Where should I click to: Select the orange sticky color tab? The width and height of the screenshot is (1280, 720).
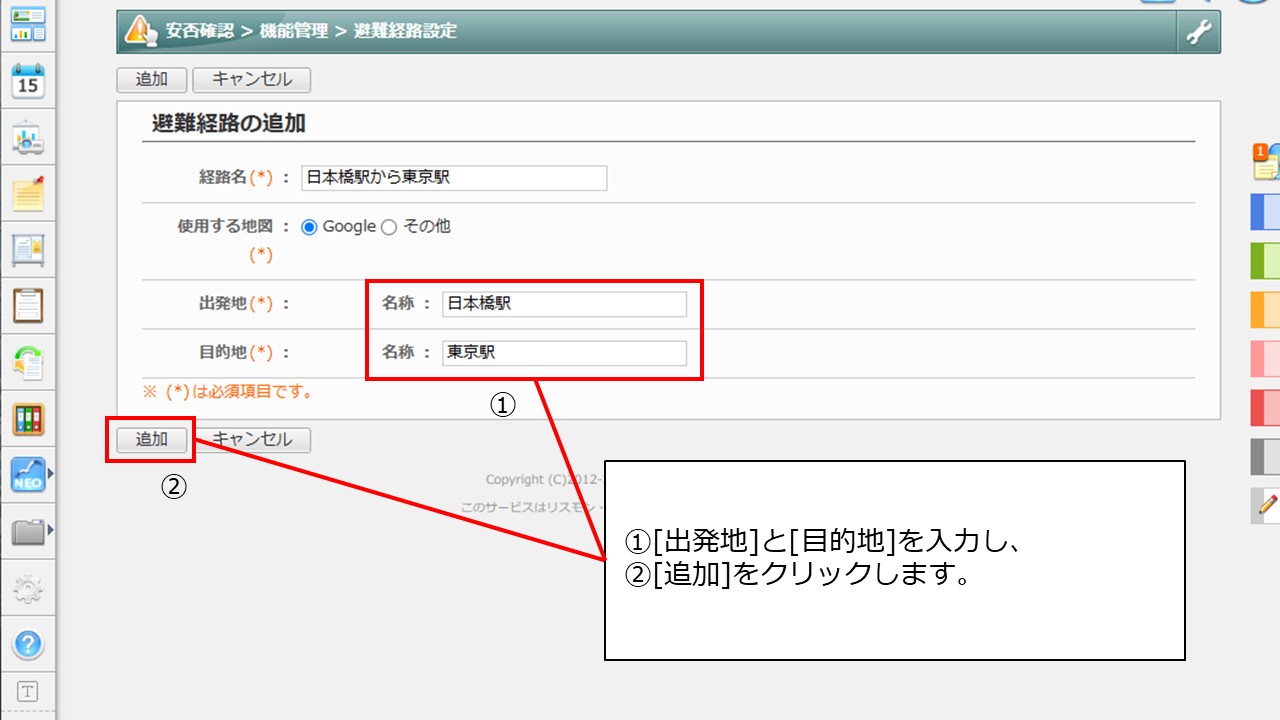tap(1265, 310)
